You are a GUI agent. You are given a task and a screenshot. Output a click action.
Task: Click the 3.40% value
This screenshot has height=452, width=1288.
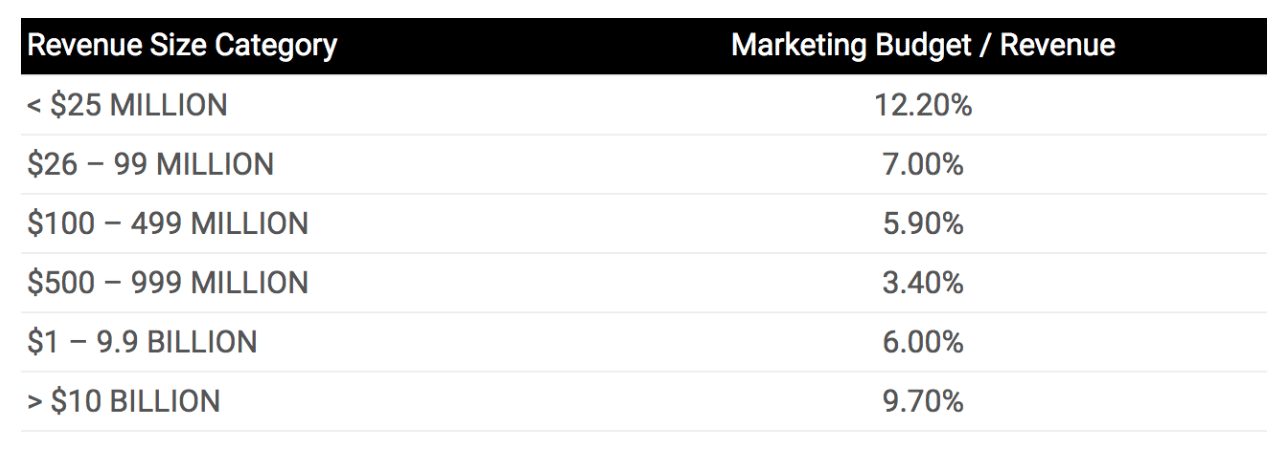tap(923, 283)
